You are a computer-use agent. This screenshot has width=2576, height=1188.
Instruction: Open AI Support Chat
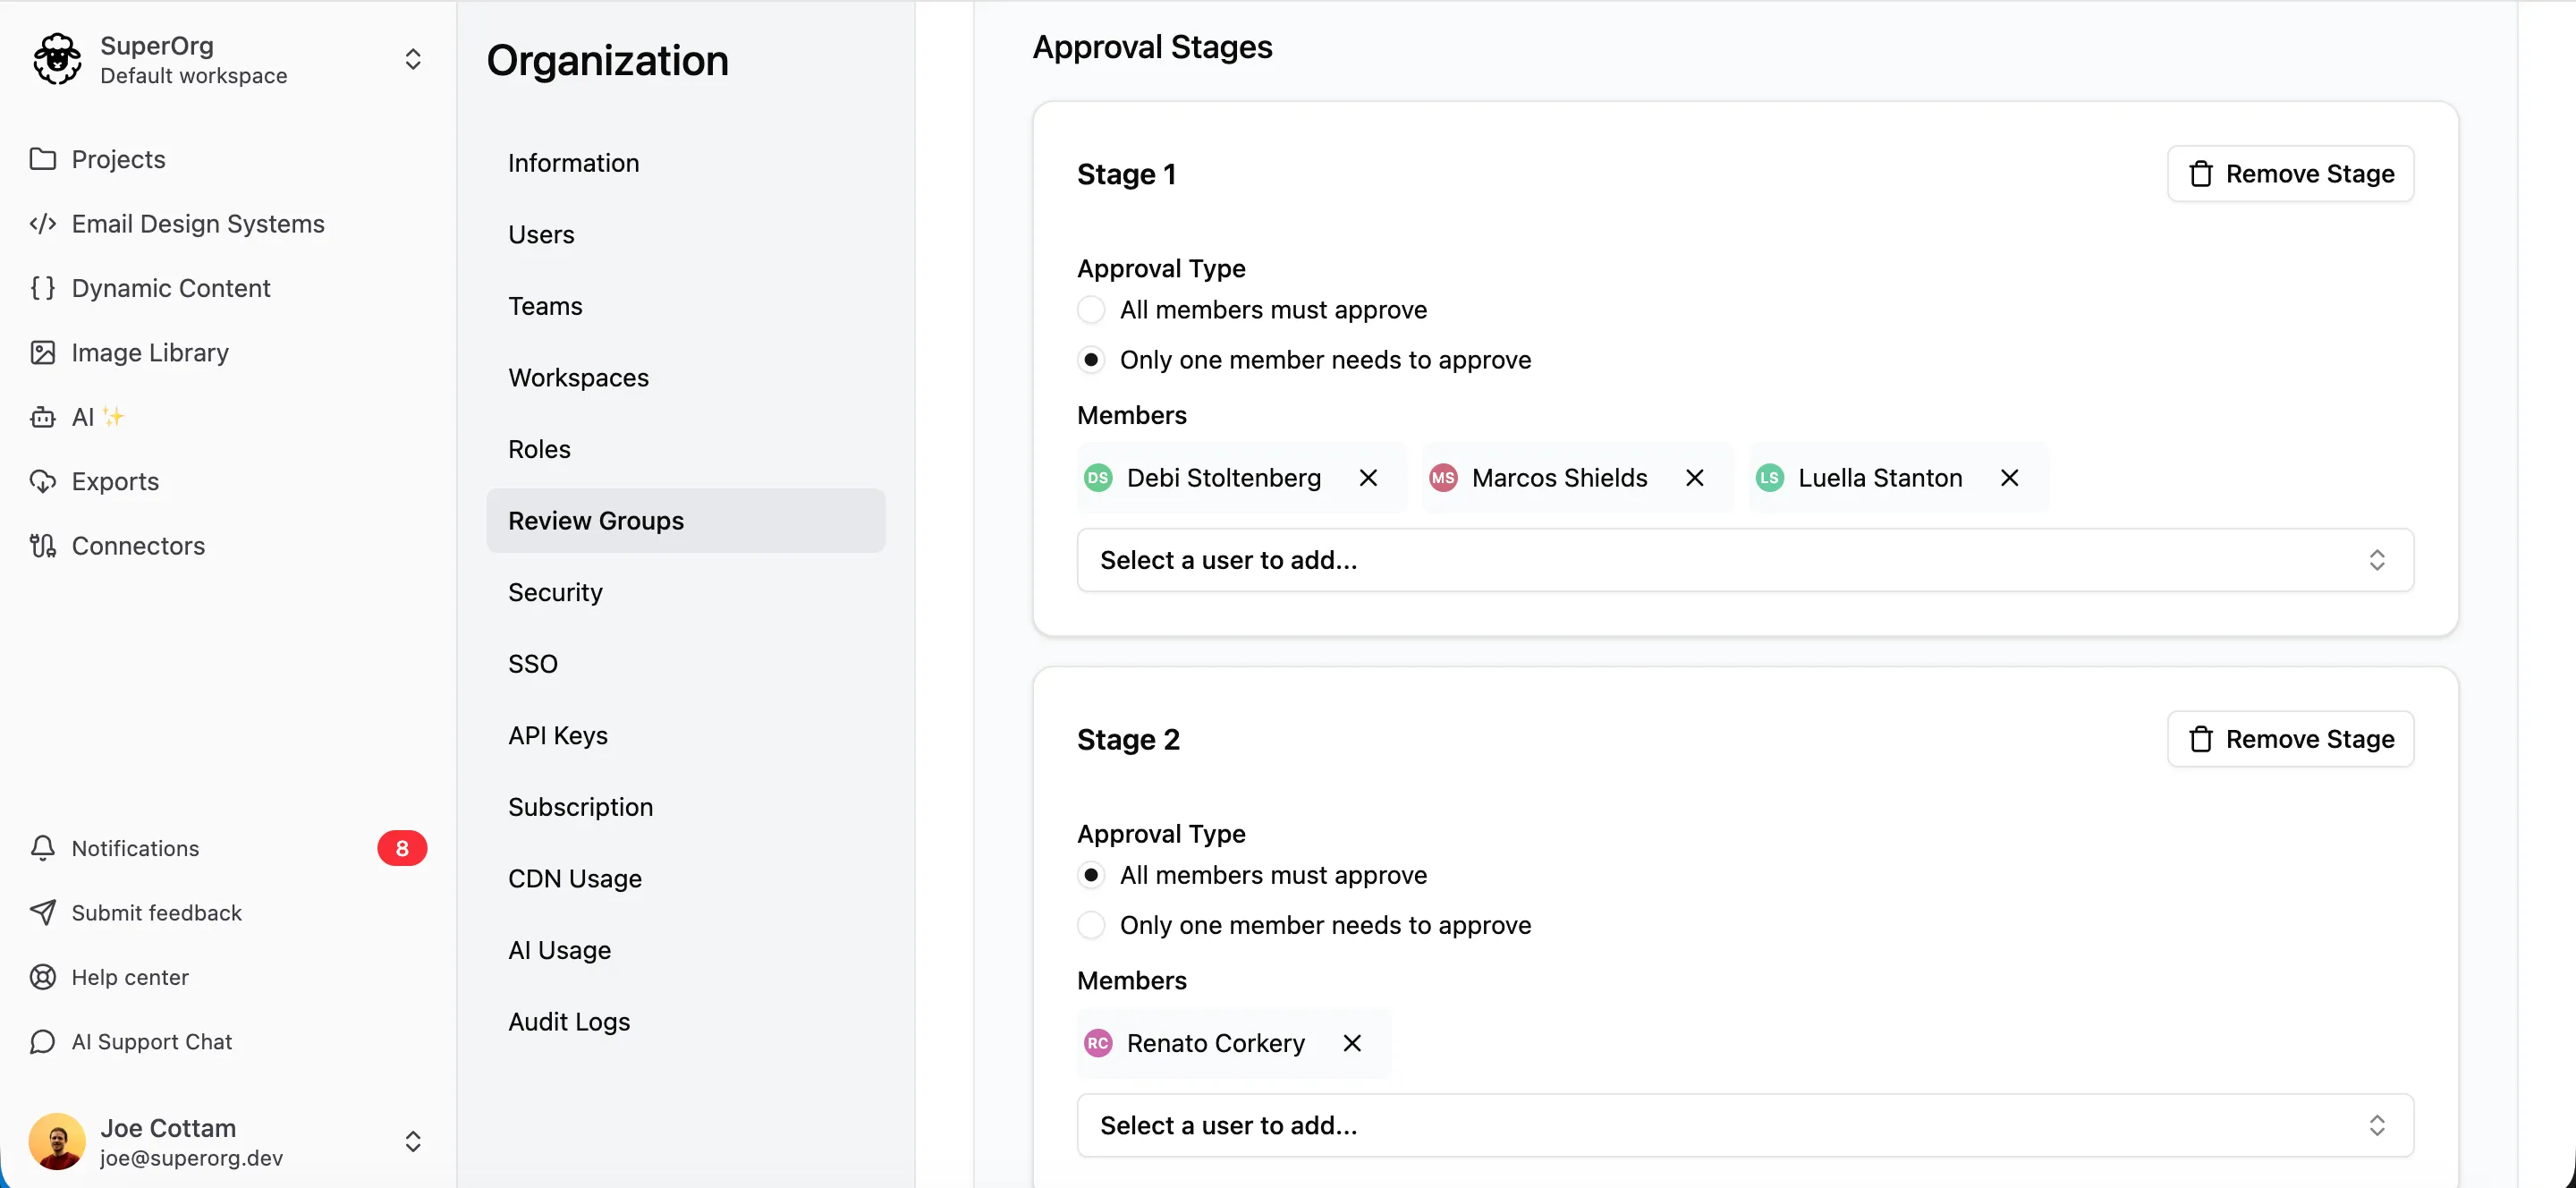151,1041
